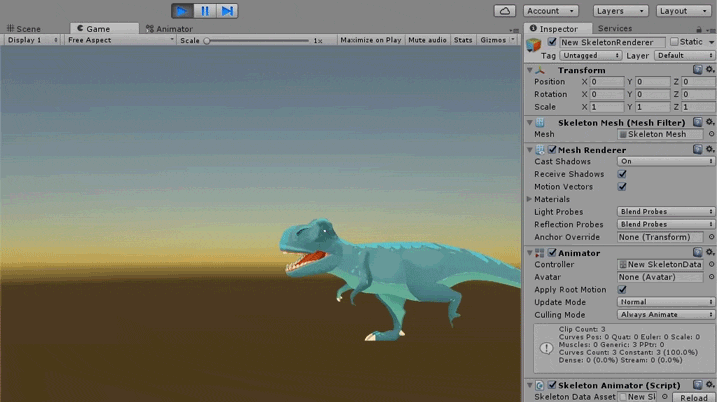Click the Scale slider handle
This screenshot has width=718, height=402.
pyautogui.click(x=207, y=41)
